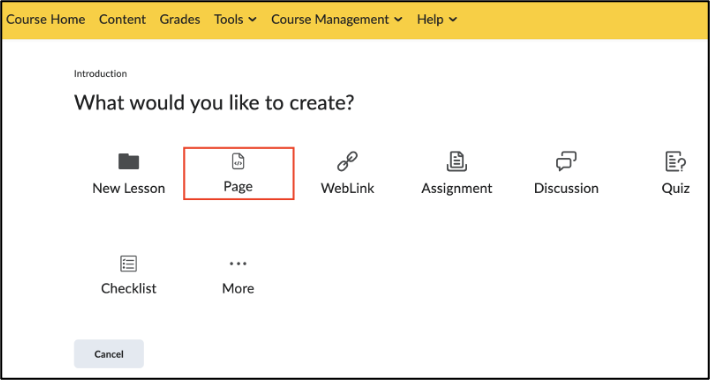Click the New Lesson label
This screenshot has width=710, height=380.
click(x=129, y=188)
